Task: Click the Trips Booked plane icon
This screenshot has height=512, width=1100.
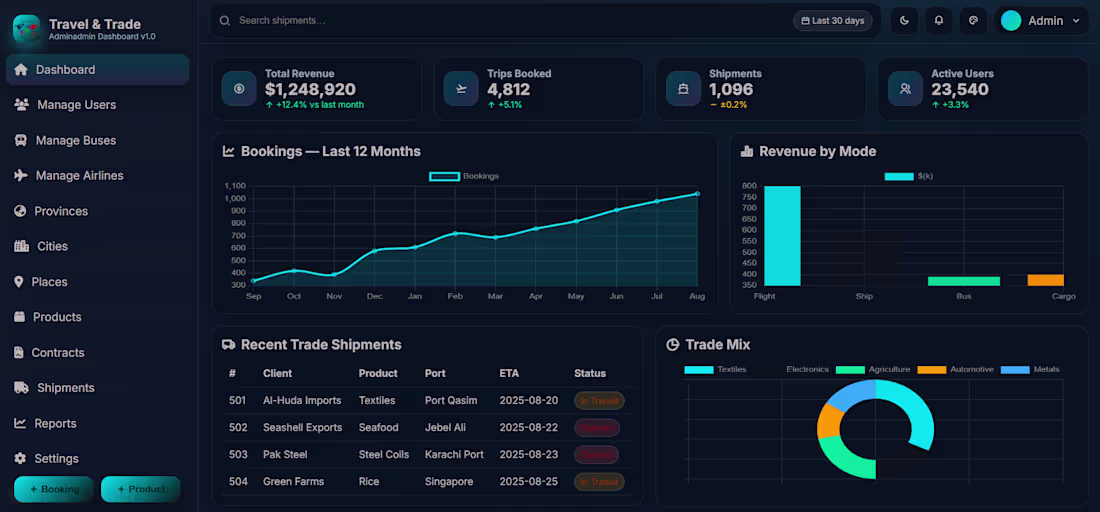Action: (x=461, y=88)
